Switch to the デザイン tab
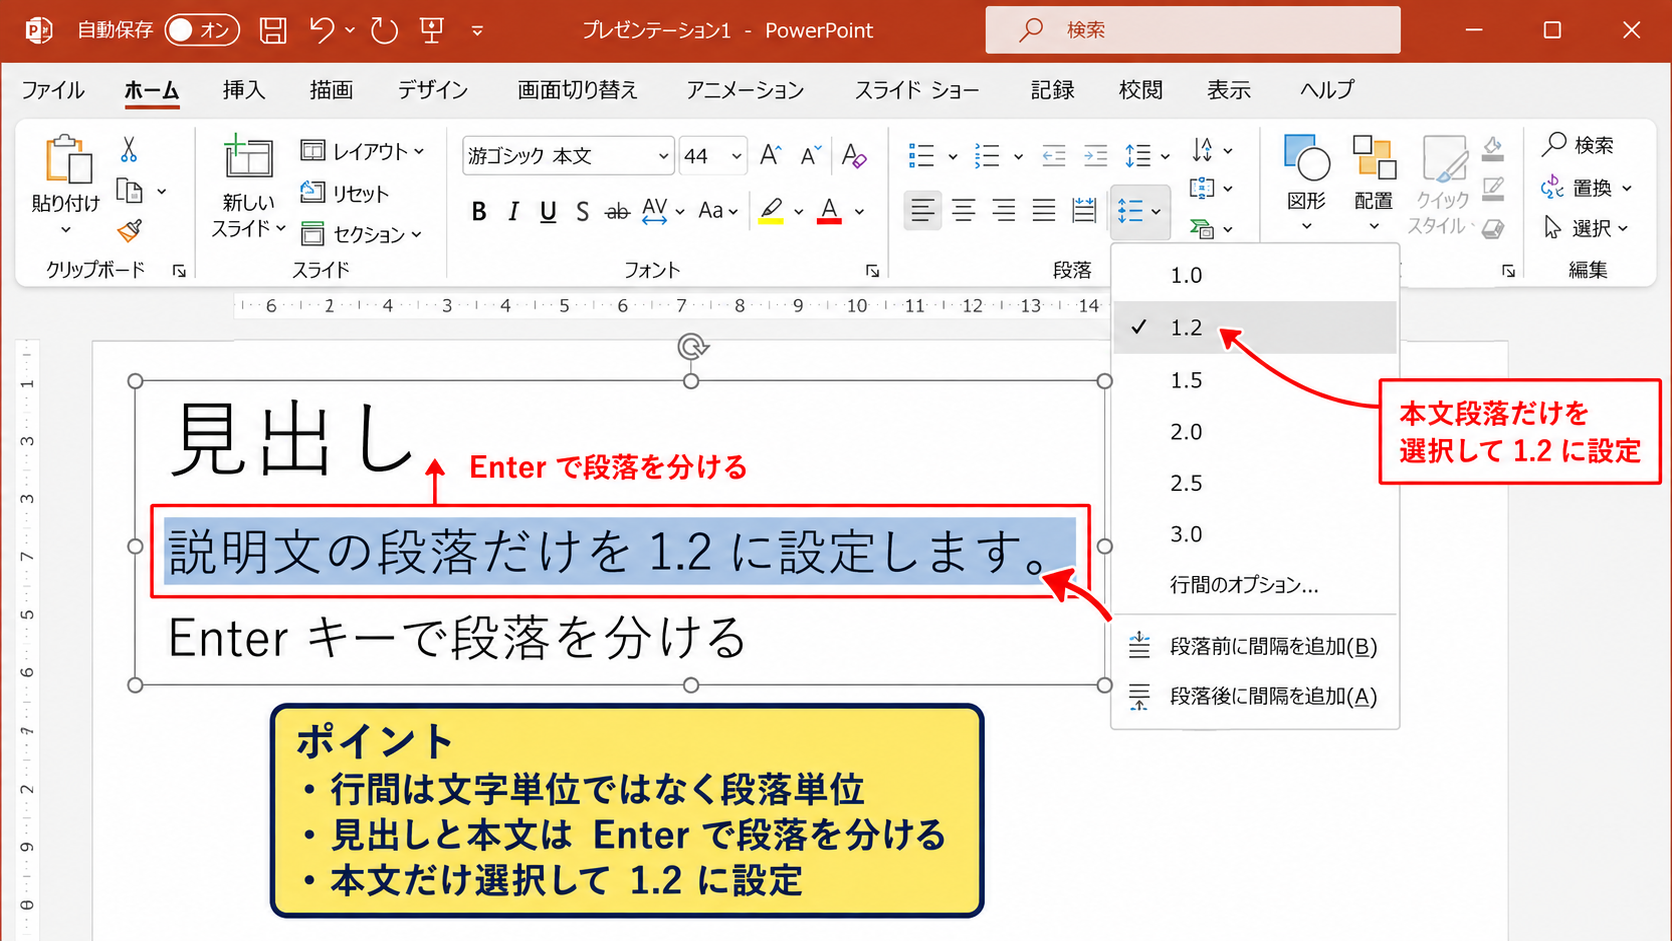This screenshot has height=941, width=1672. point(433,90)
